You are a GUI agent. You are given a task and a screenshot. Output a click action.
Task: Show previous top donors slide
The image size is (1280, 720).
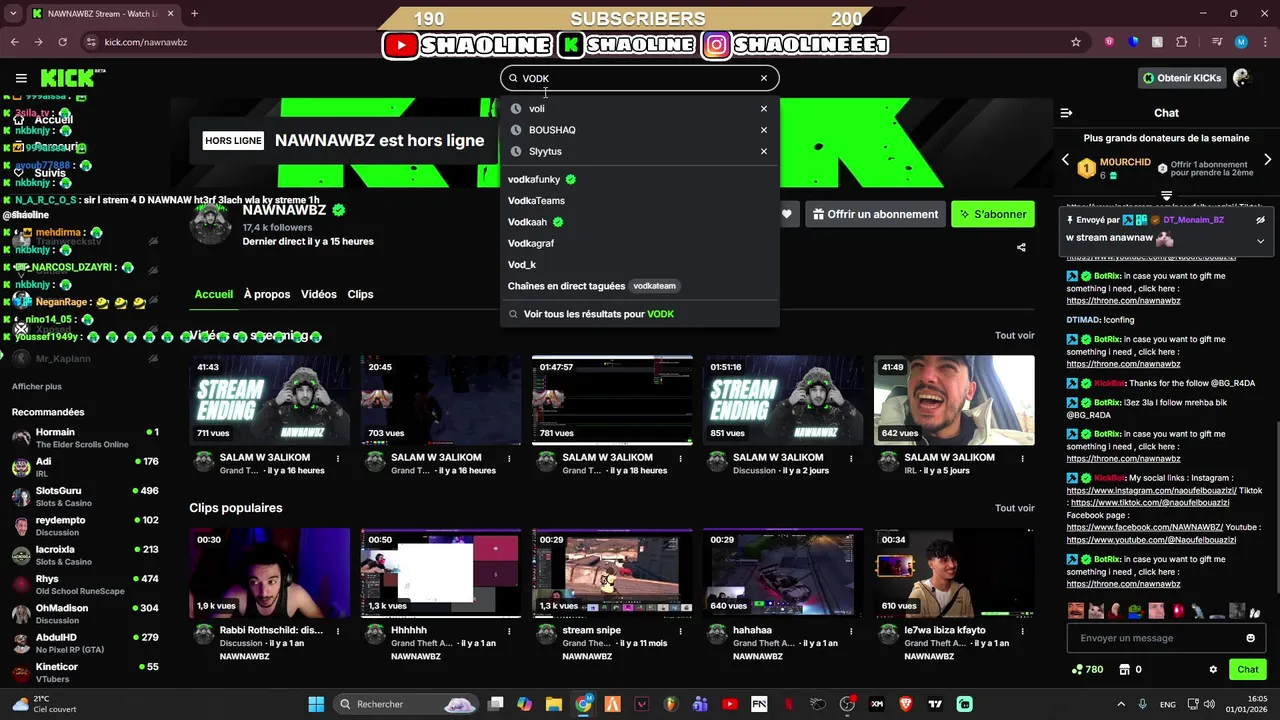coord(1065,160)
